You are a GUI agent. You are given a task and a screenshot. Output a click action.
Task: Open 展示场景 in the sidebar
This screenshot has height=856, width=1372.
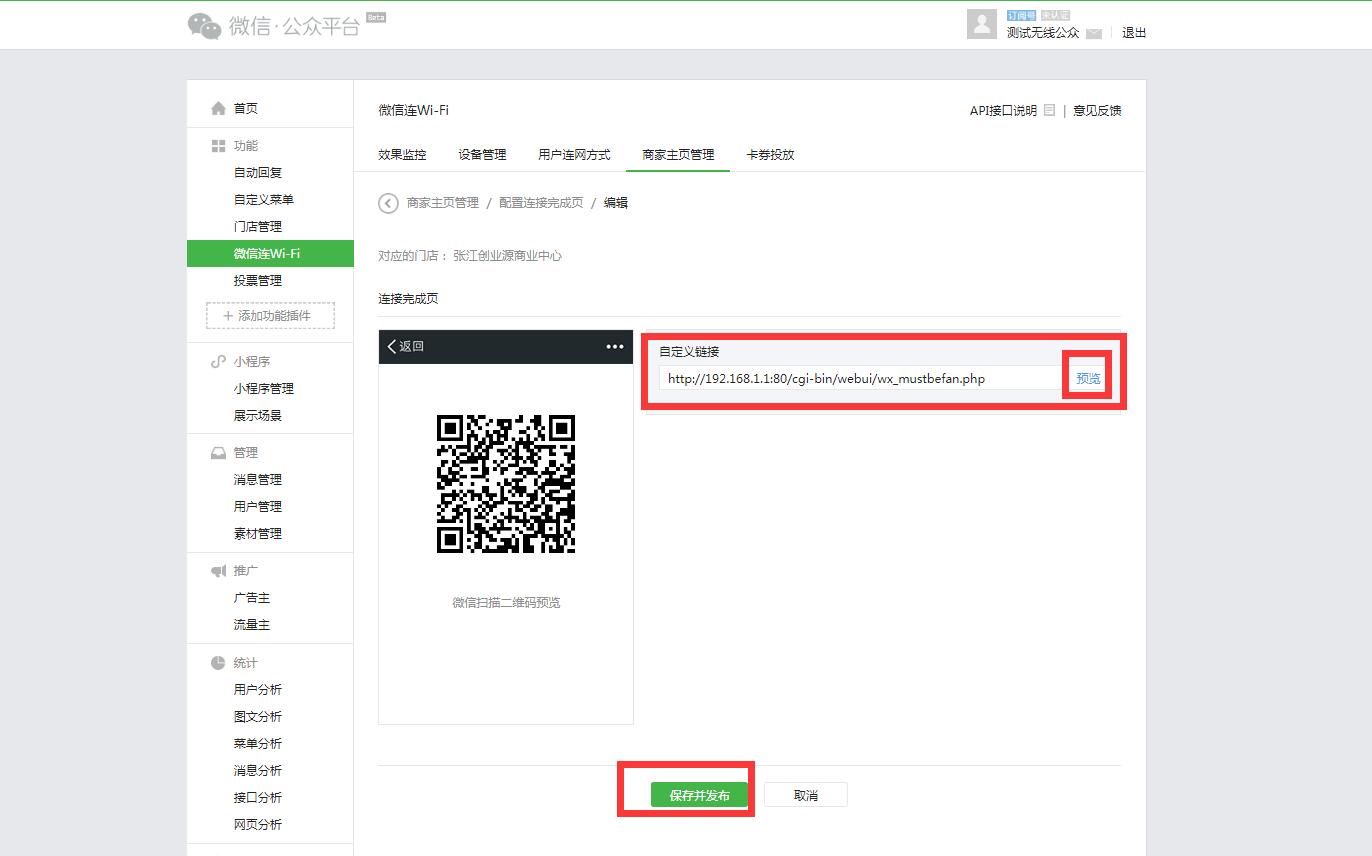pos(258,416)
